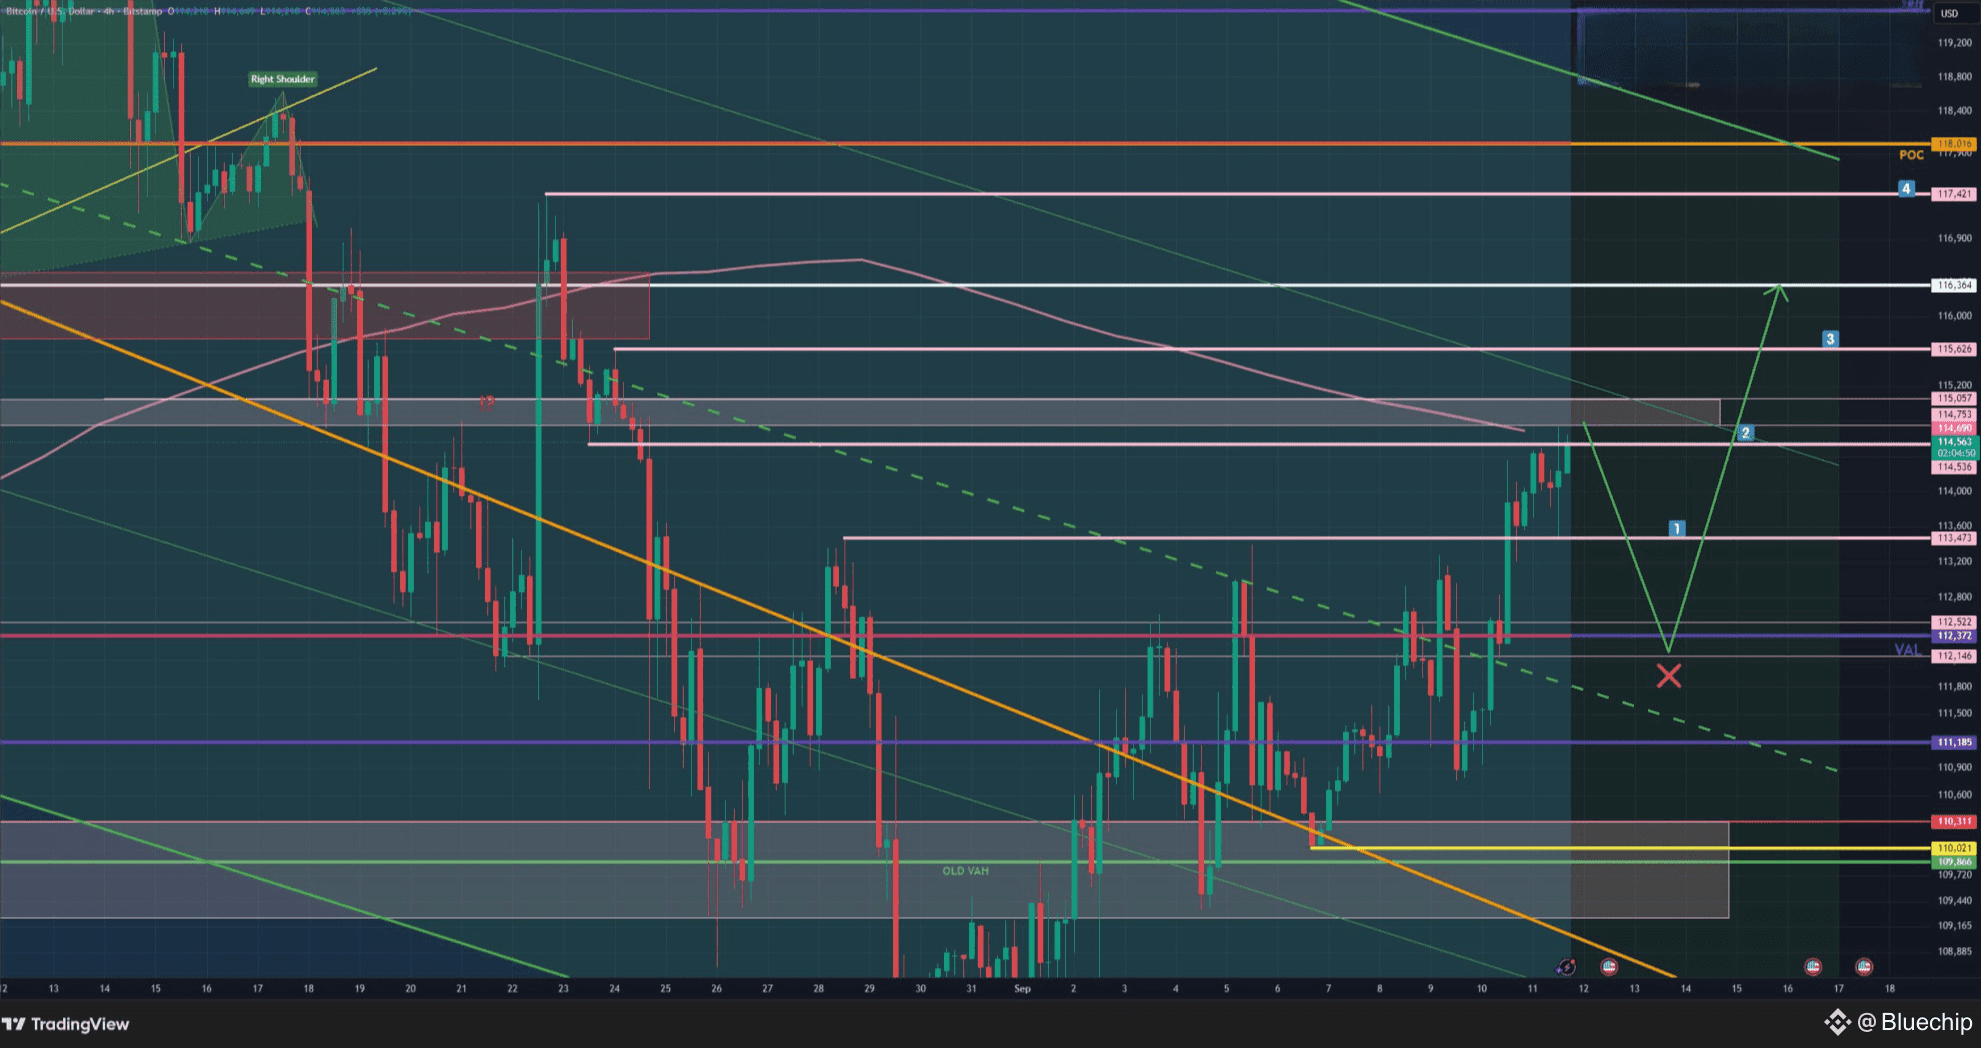Viewport: 1981px width, 1048px height.
Task: Click the 114,753 price label
Action: coord(1954,414)
